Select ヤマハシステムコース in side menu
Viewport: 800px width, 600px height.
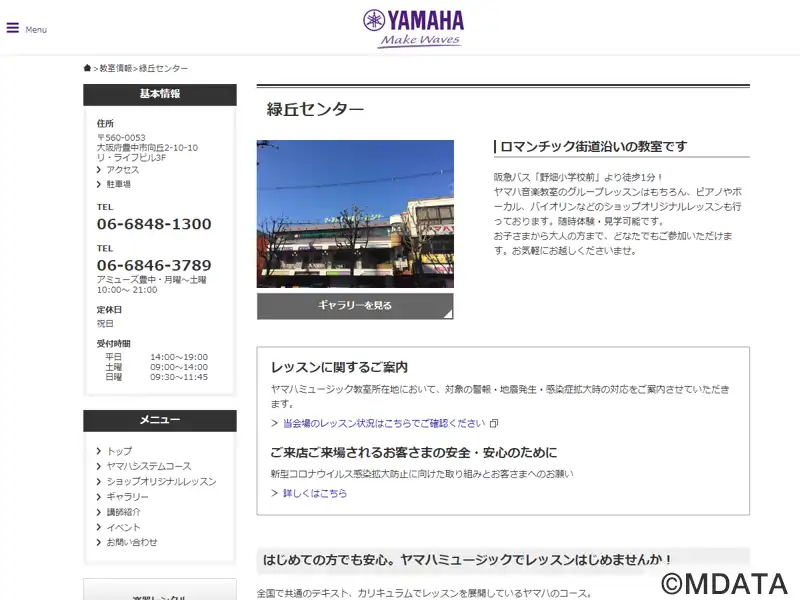(x=149, y=466)
